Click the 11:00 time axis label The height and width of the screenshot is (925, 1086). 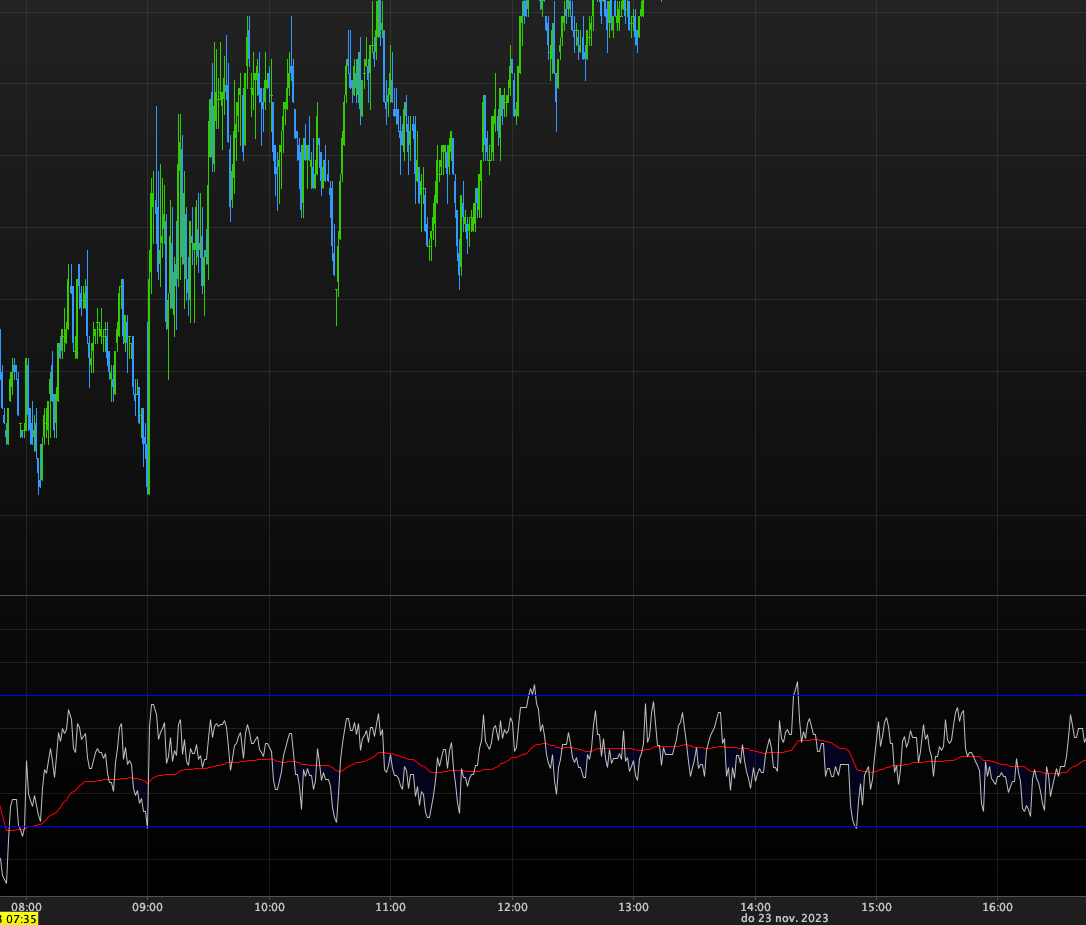coord(391,907)
